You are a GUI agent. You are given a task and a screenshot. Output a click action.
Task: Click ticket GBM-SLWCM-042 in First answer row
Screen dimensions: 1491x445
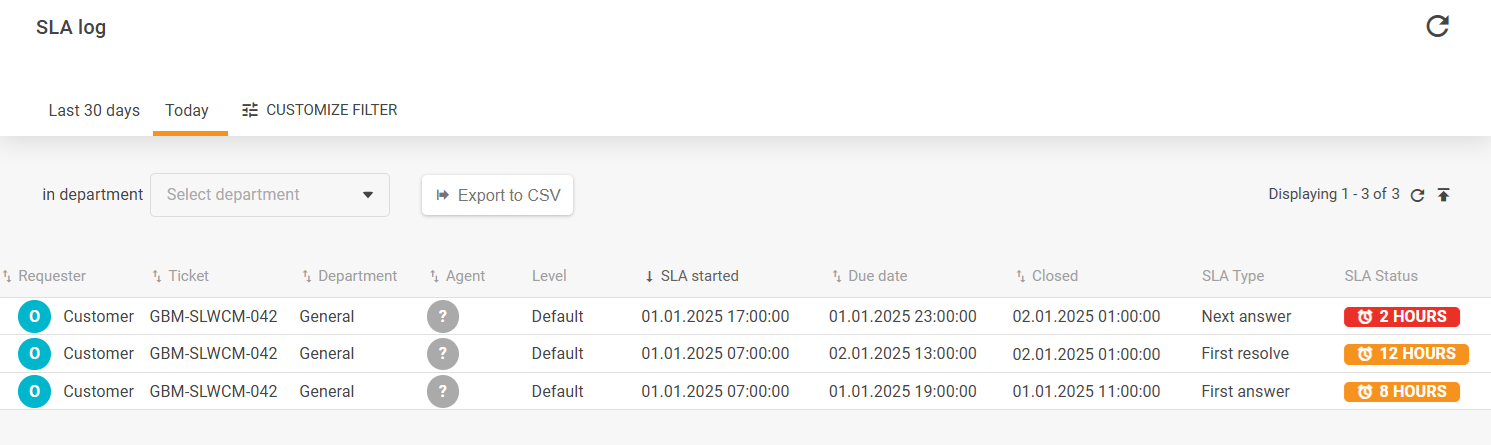(213, 392)
